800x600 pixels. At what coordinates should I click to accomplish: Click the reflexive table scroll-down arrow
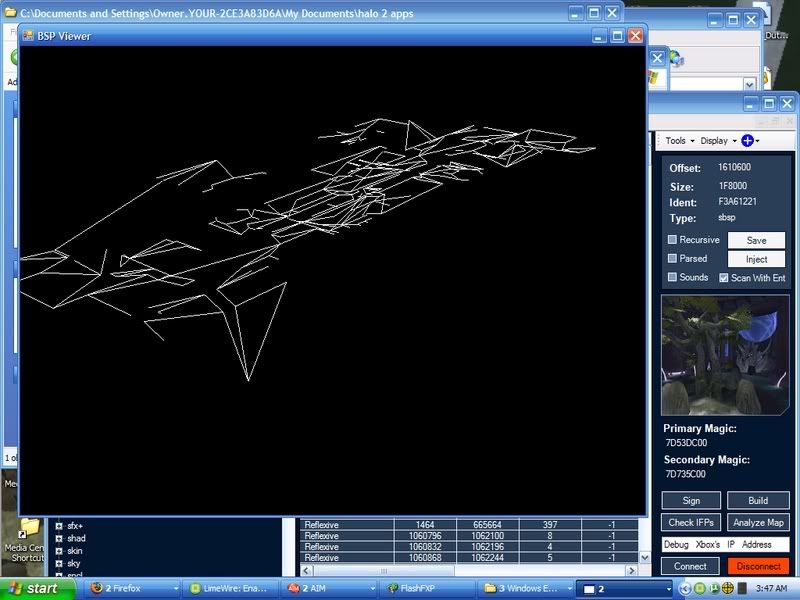[644, 558]
